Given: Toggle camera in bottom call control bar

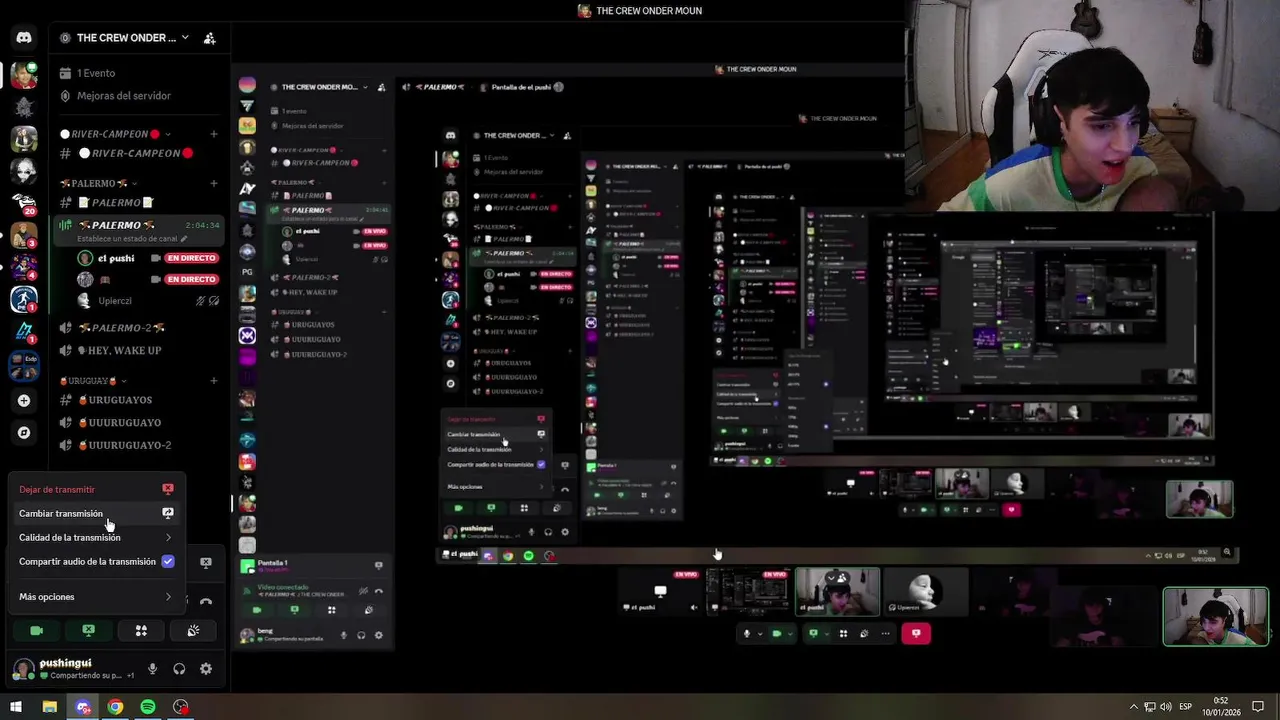Looking at the screenshot, I should coord(777,633).
